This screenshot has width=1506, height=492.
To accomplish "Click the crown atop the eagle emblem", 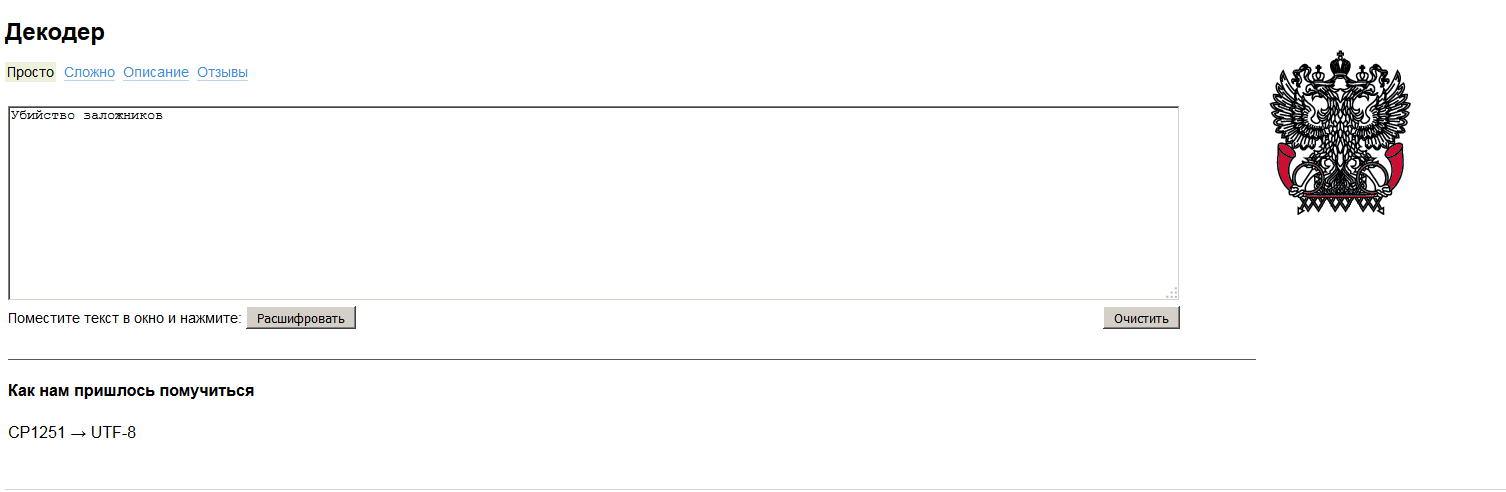I will click(x=1339, y=64).
